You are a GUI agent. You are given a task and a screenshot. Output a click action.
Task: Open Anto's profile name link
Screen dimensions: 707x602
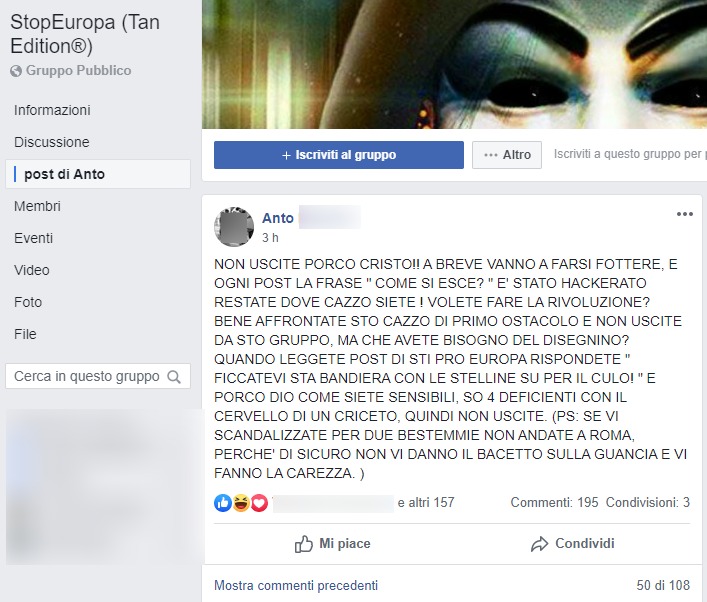278,218
